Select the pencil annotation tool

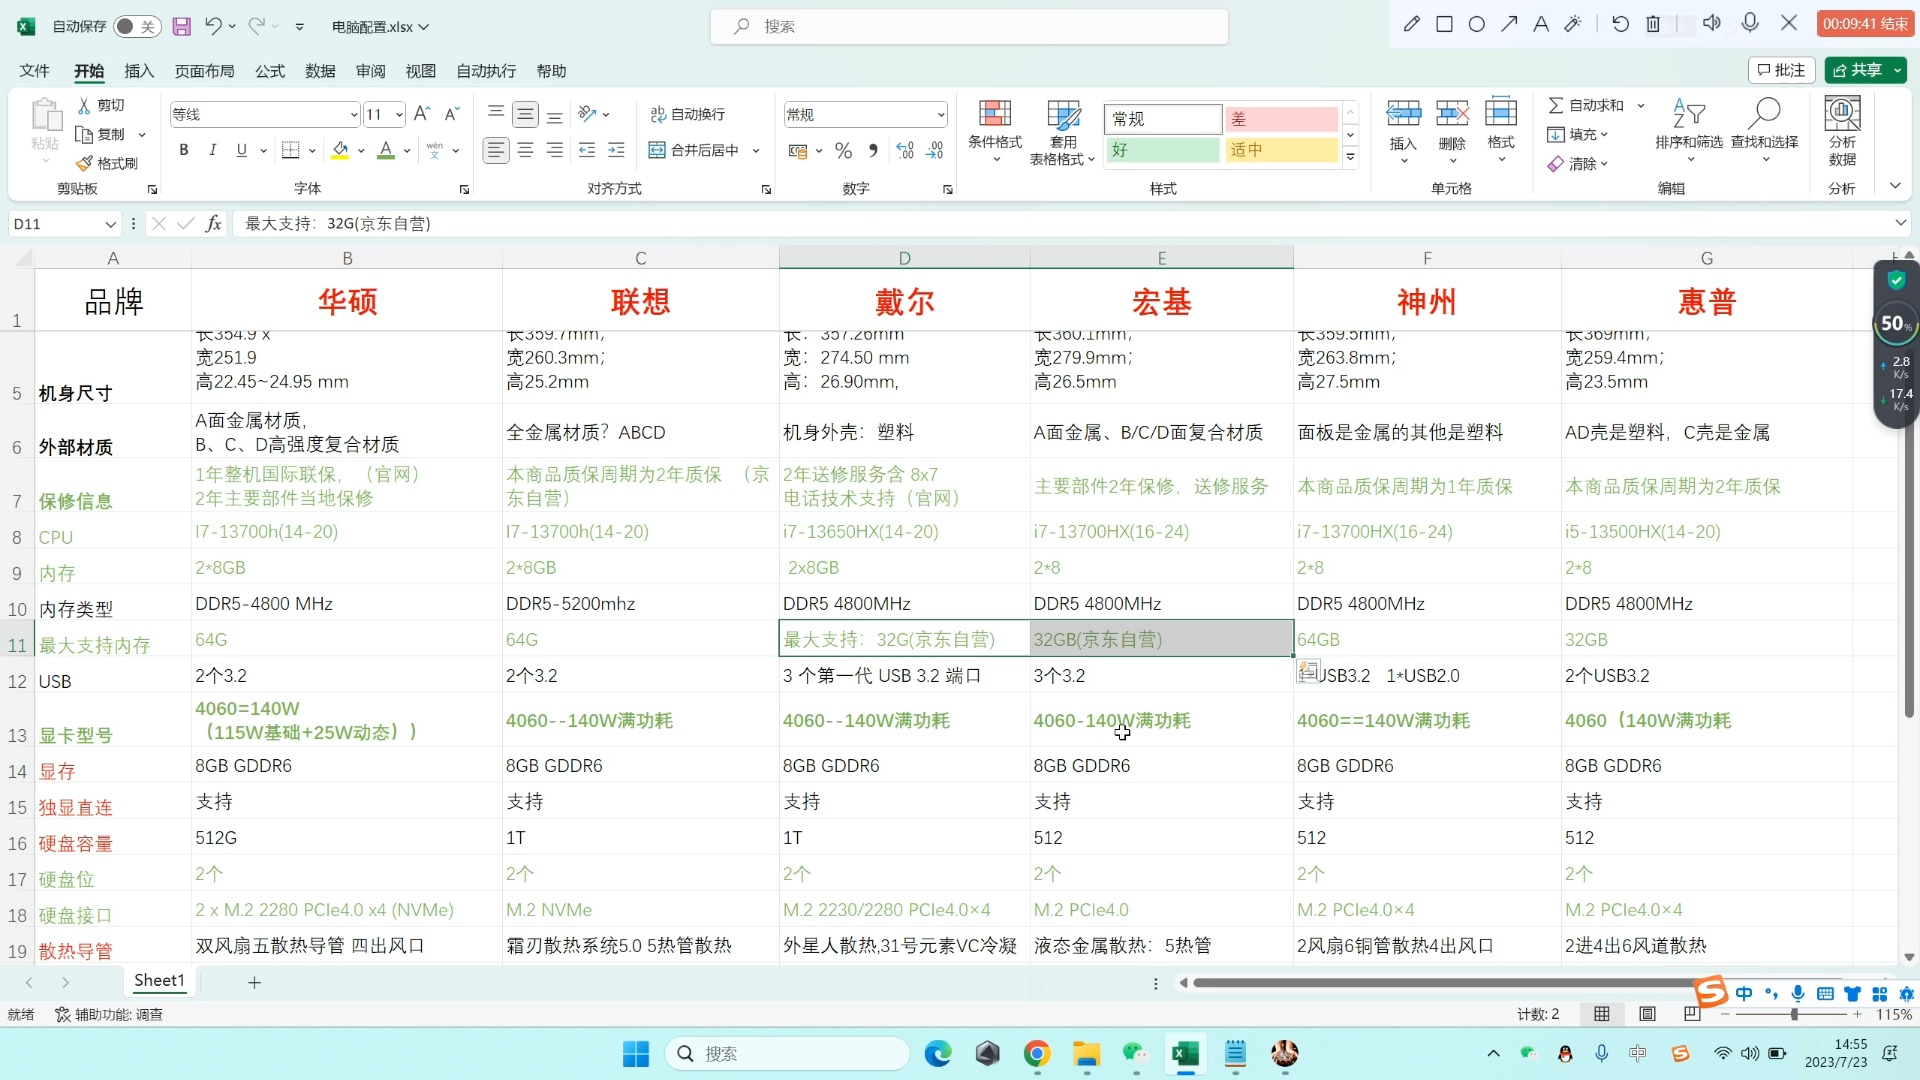[1412, 24]
